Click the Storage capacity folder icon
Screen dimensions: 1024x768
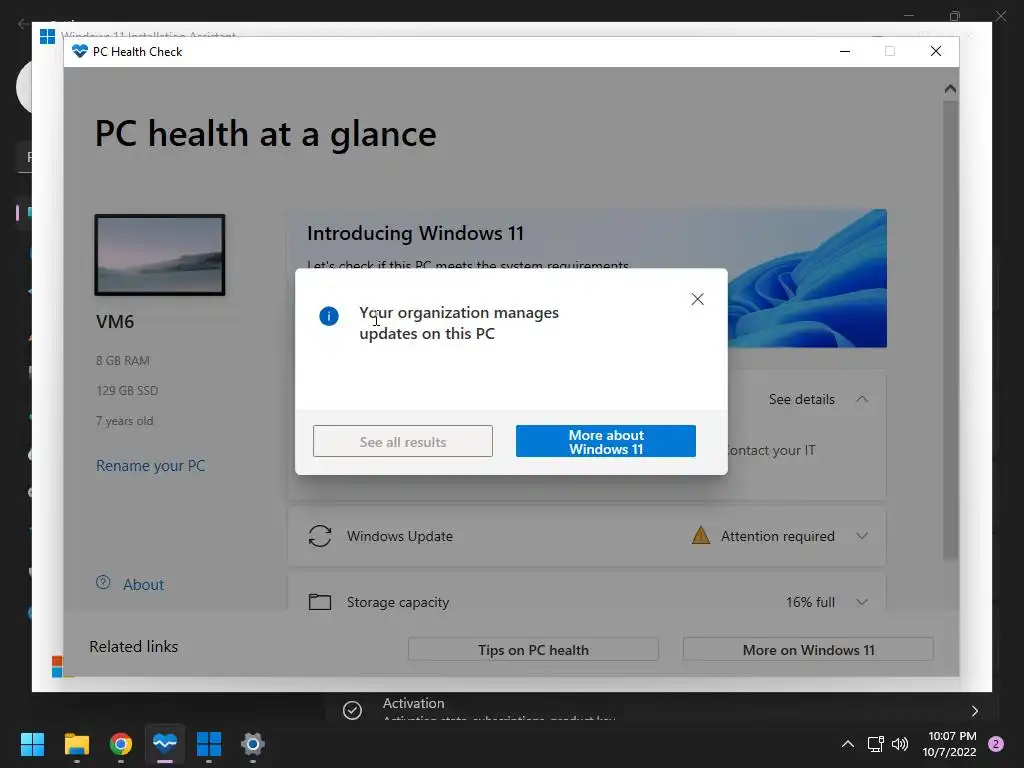pyautogui.click(x=320, y=601)
